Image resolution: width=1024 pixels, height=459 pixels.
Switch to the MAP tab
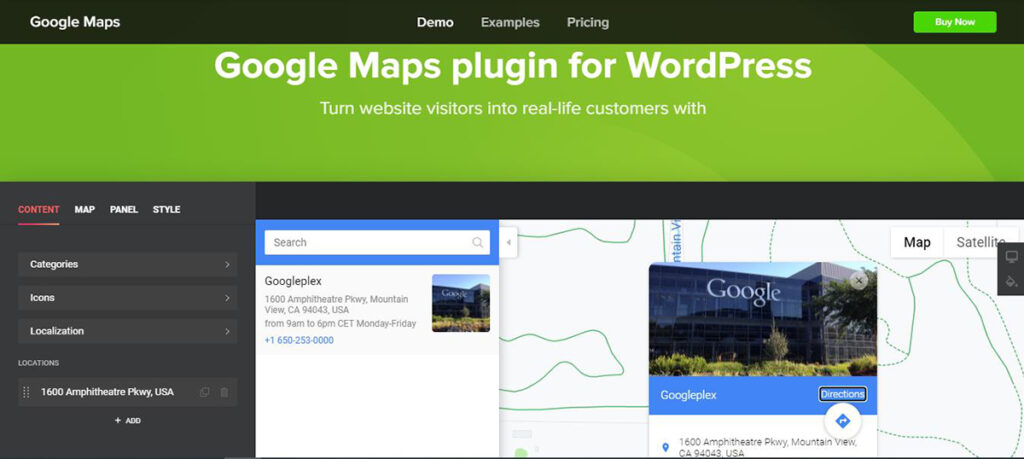click(x=84, y=210)
